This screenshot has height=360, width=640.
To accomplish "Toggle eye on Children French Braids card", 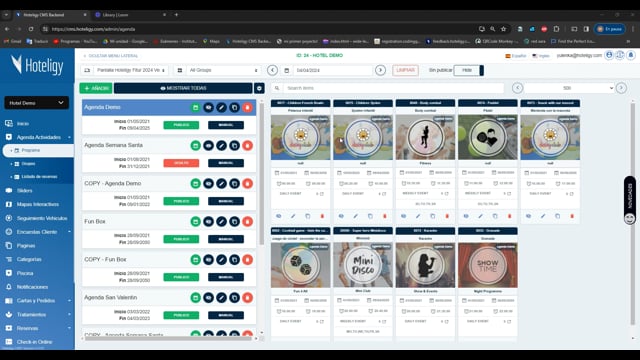I will coord(279,216).
